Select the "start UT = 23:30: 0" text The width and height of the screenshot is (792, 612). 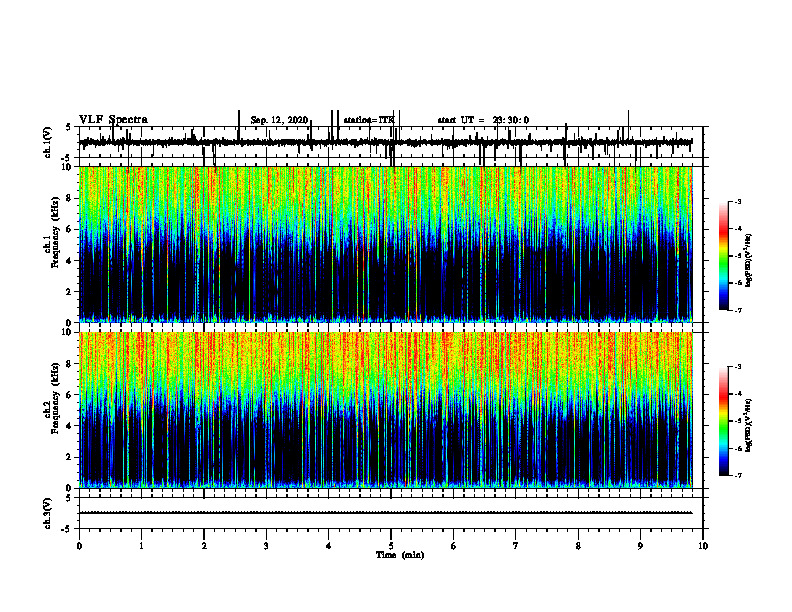(483, 120)
